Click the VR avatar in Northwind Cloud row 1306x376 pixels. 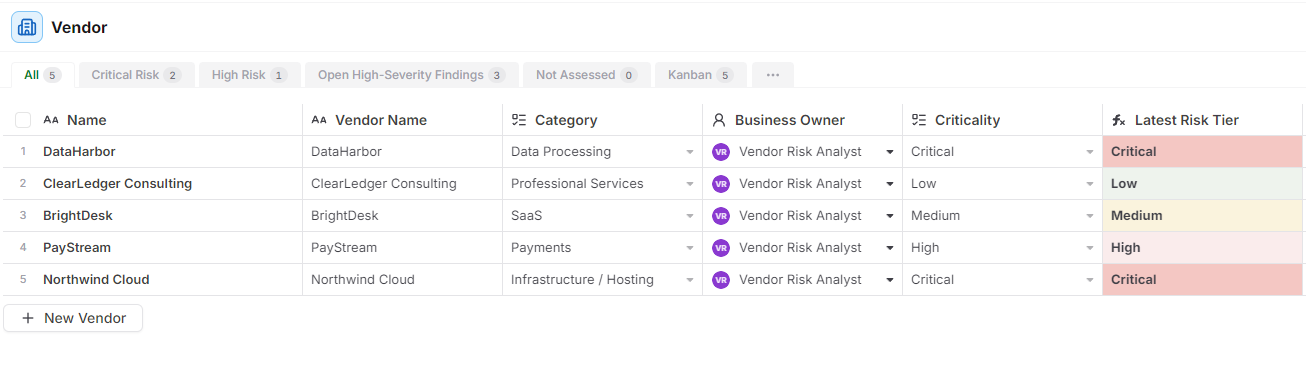pyautogui.click(x=721, y=280)
